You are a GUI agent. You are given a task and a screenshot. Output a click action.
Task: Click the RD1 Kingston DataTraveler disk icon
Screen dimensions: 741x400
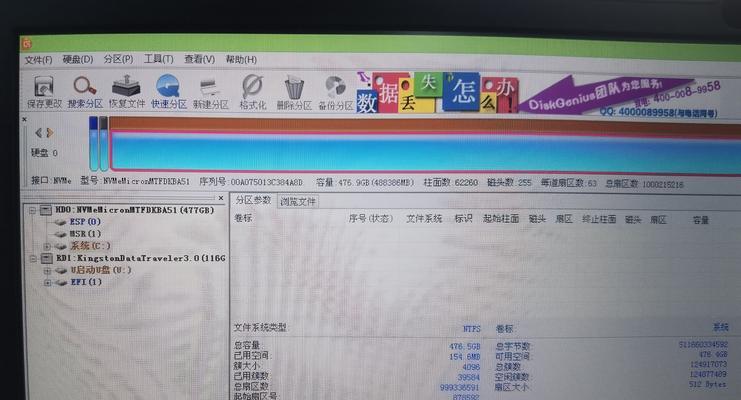click(x=47, y=258)
